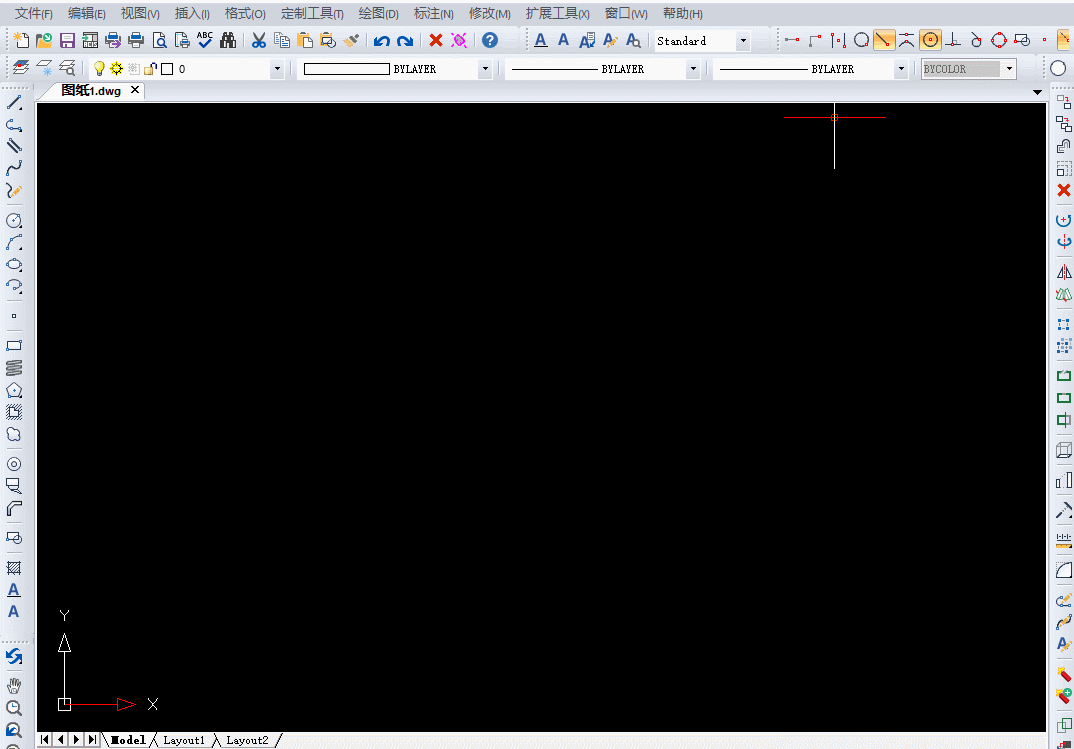Open the linetype BYLAYER dropdown
1074x749 pixels.
coord(693,68)
